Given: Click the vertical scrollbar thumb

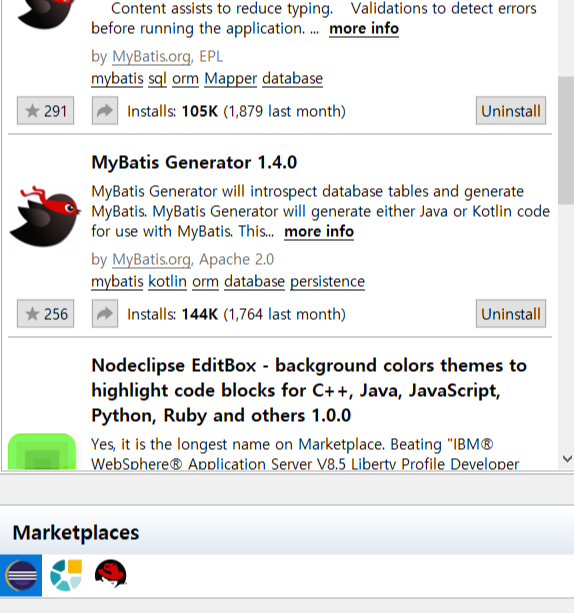Looking at the screenshot, I should [566, 140].
